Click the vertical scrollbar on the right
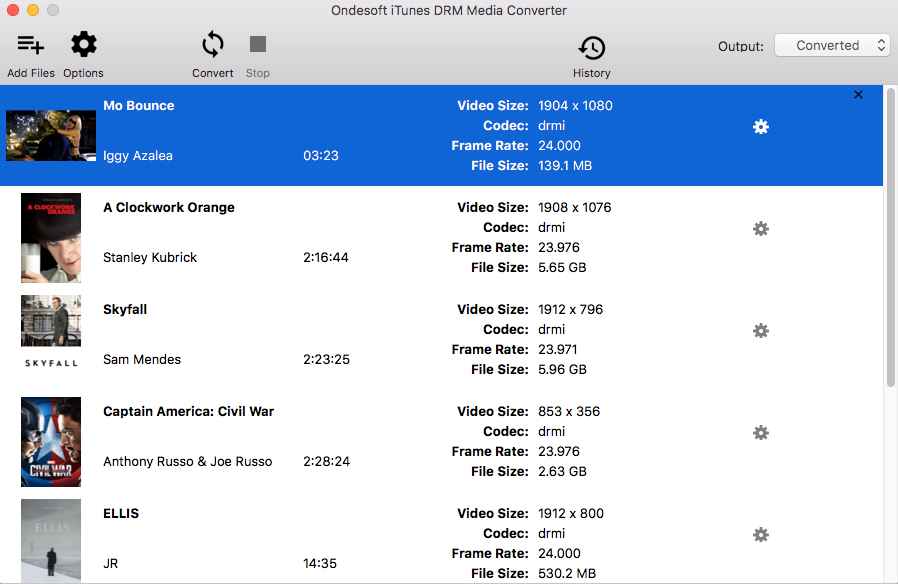Screen dimensions: 898x584 (x=890, y=238)
